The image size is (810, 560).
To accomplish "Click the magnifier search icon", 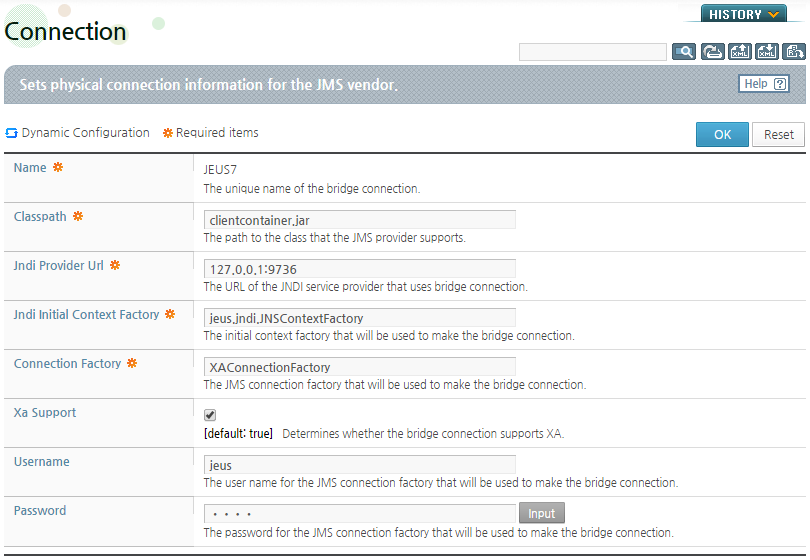I will click(x=683, y=52).
